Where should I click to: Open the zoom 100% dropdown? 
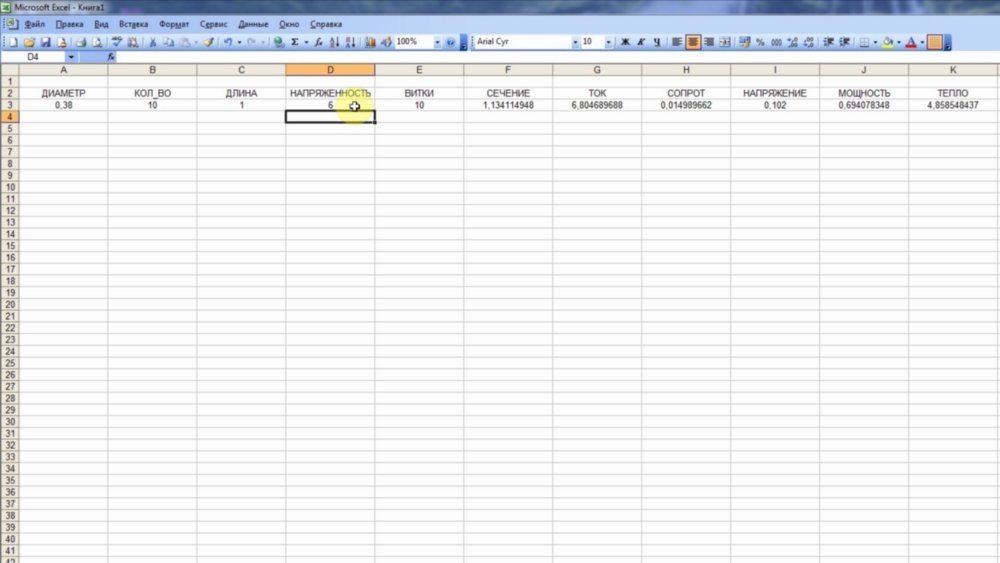[x=437, y=42]
